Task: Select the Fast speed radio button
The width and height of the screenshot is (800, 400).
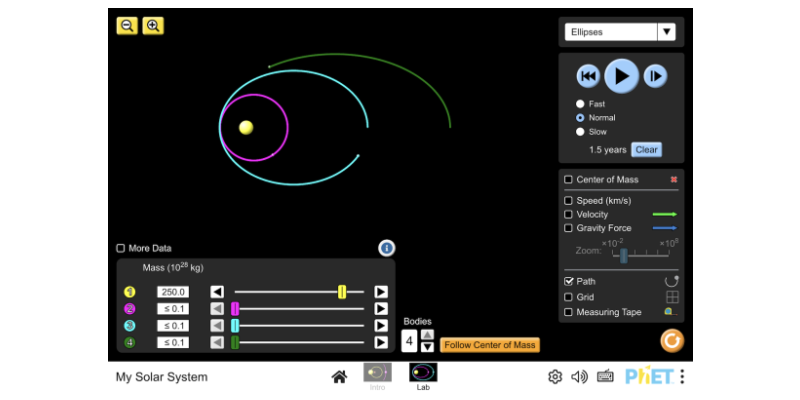Action: [x=580, y=104]
